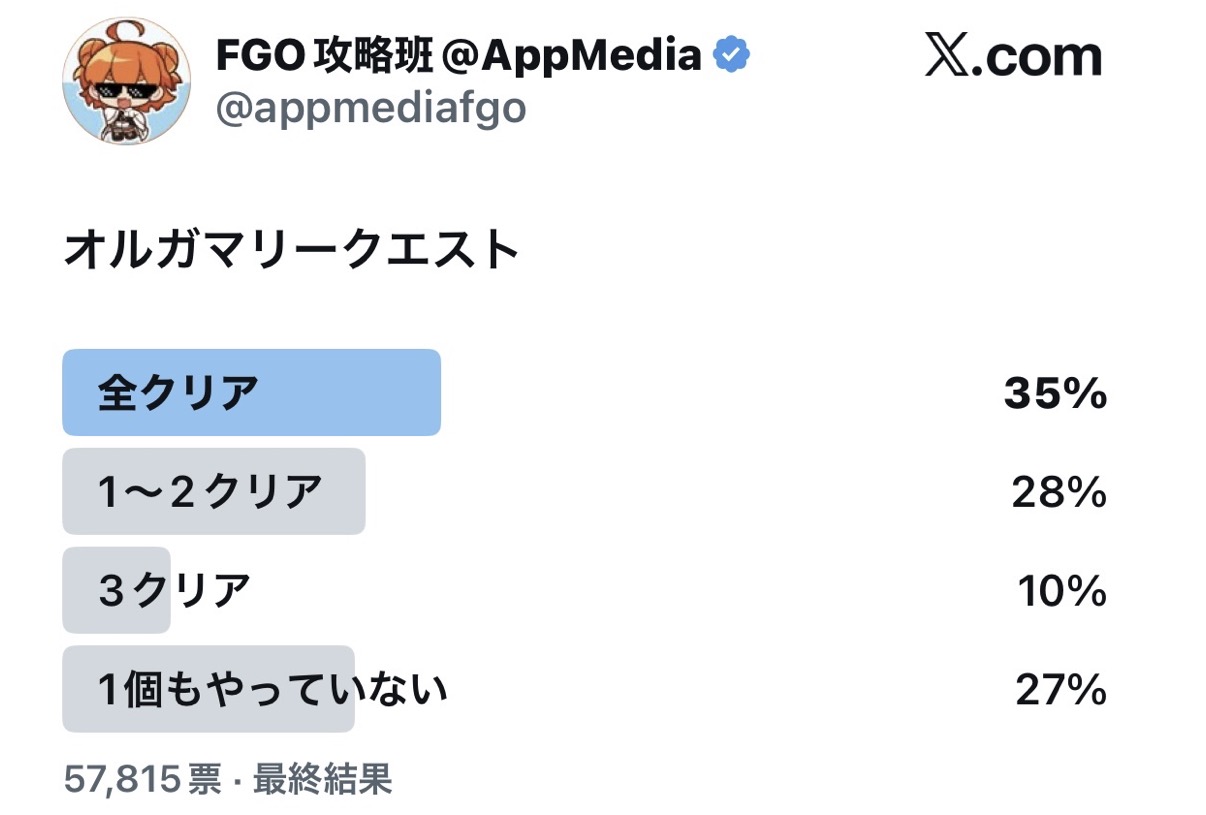Select the 1個もやっていない option label text
This screenshot has height=815, width=1206.
pos(272,690)
